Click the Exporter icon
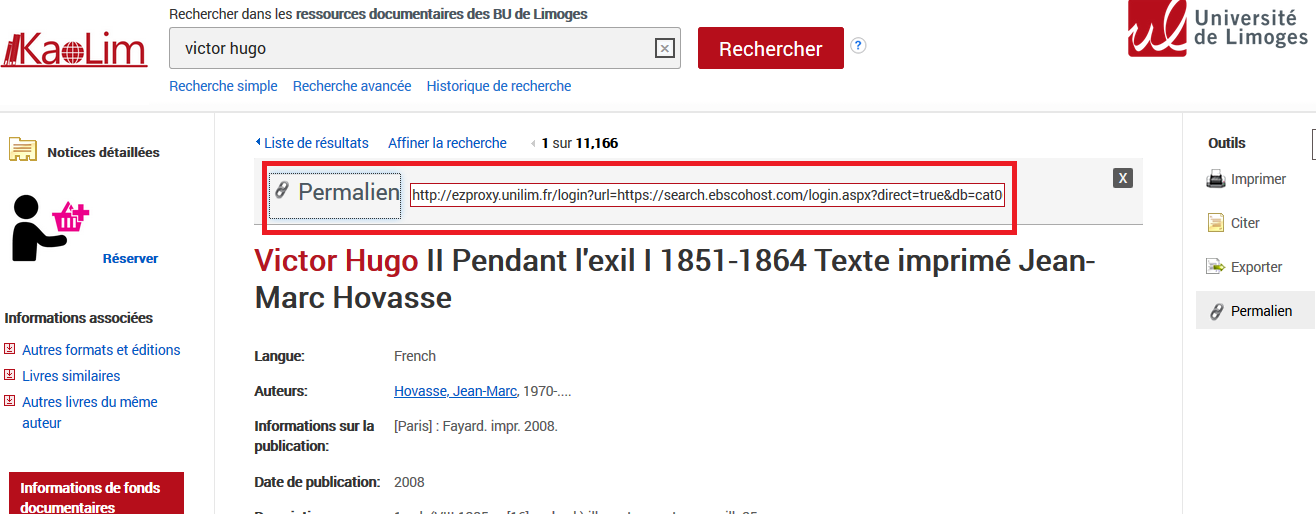 click(x=1216, y=267)
